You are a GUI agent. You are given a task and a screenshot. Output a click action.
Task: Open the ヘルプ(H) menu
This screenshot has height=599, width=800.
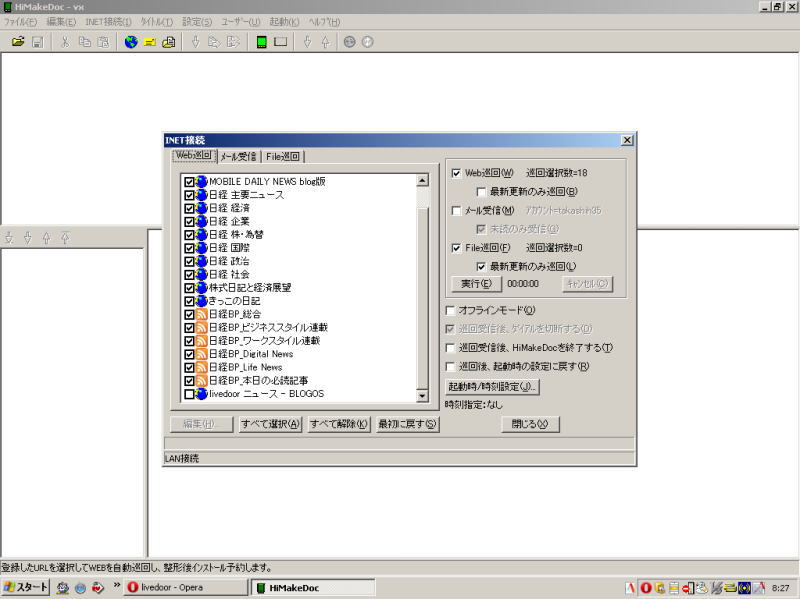click(x=324, y=22)
